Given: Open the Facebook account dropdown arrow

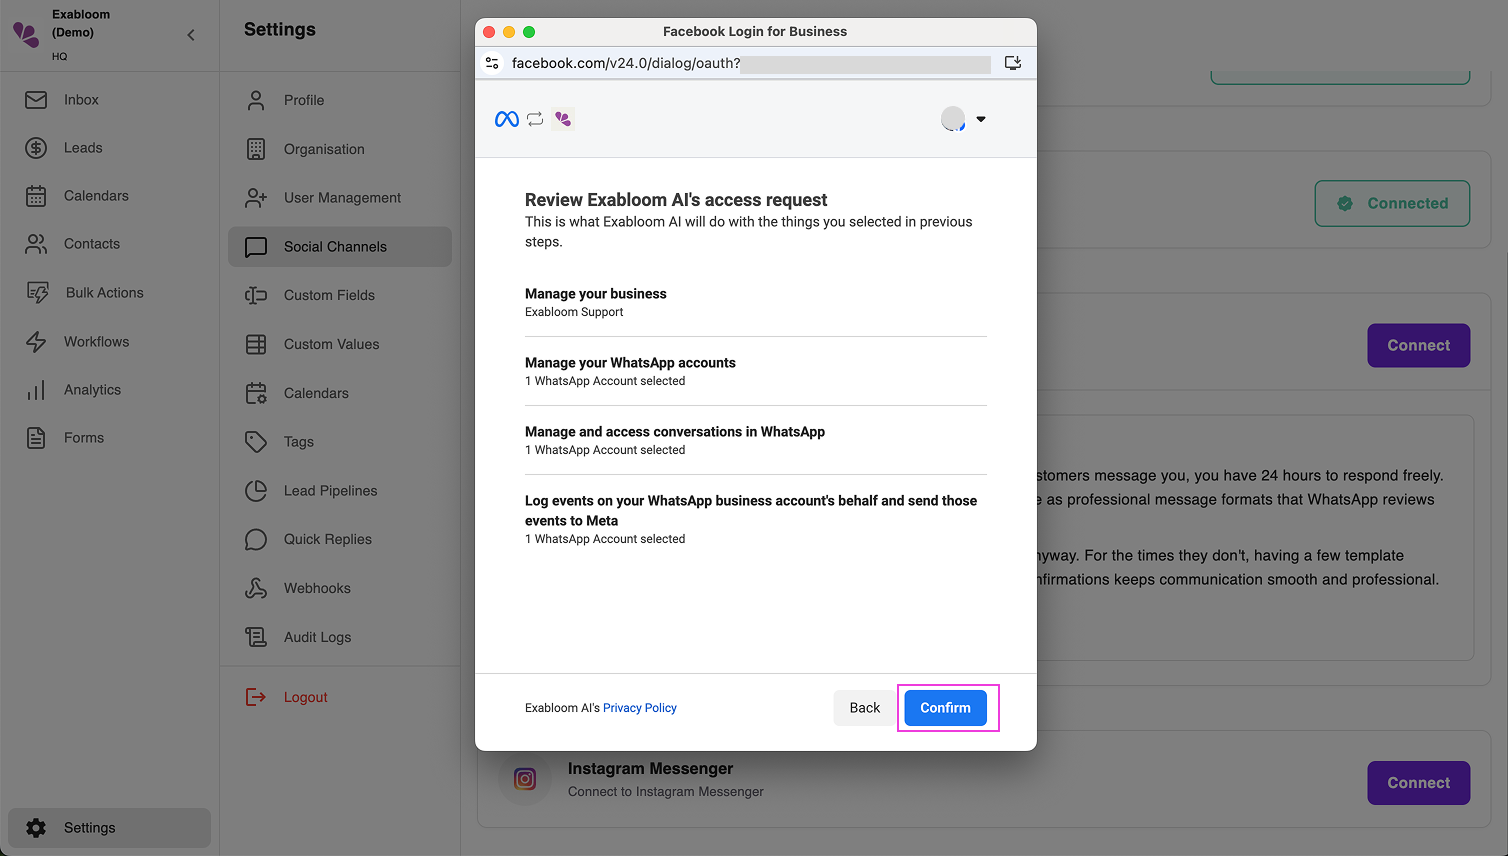Looking at the screenshot, I should tap(981, 118).
